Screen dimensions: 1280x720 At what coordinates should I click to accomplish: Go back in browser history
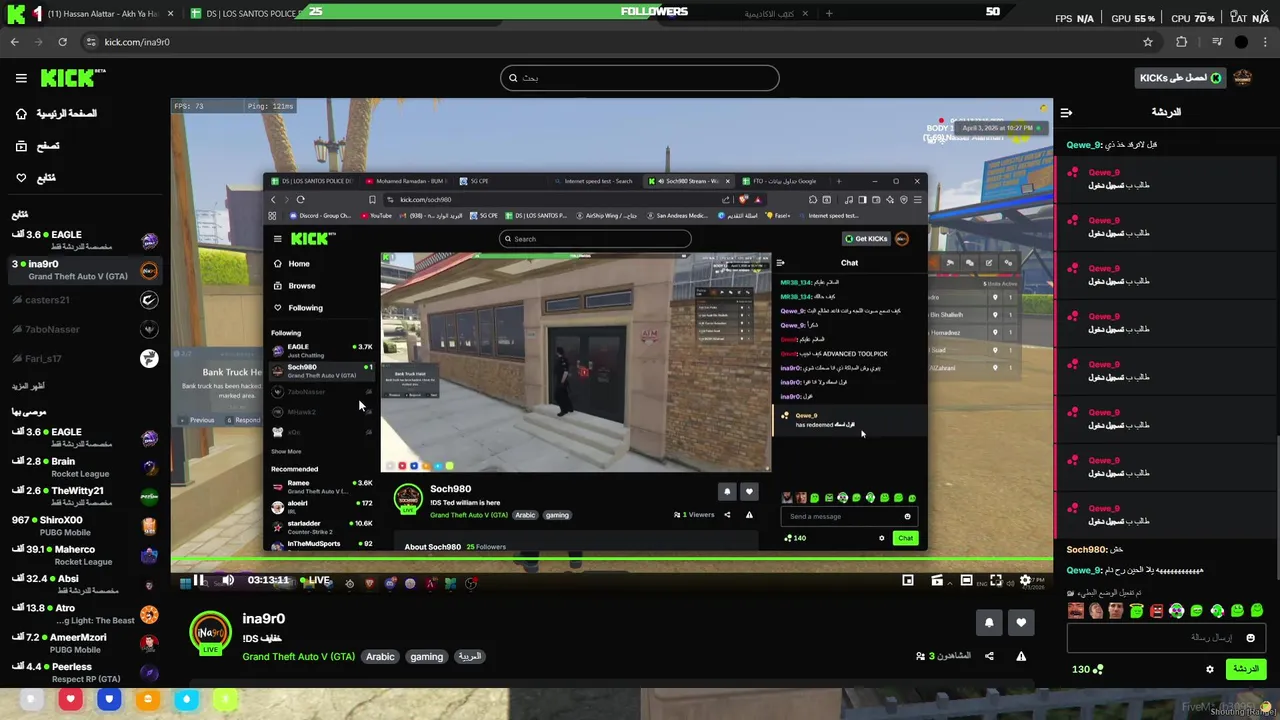14,42
